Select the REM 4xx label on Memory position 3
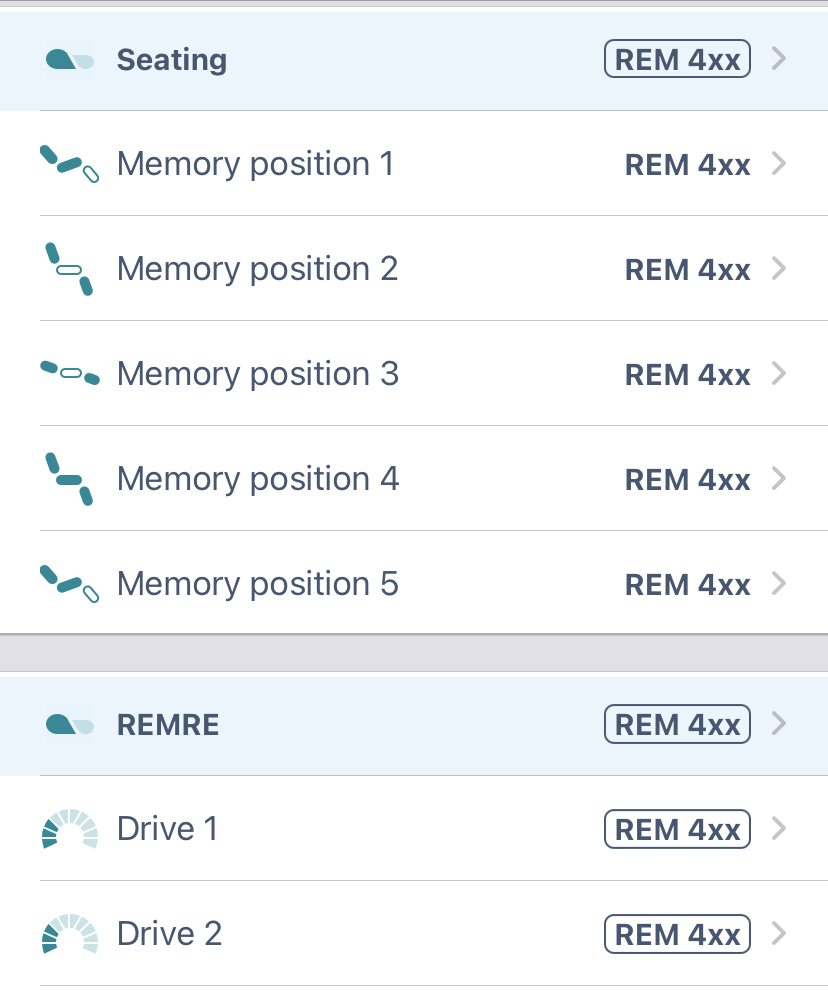828x991 pixels. point(688,373)
